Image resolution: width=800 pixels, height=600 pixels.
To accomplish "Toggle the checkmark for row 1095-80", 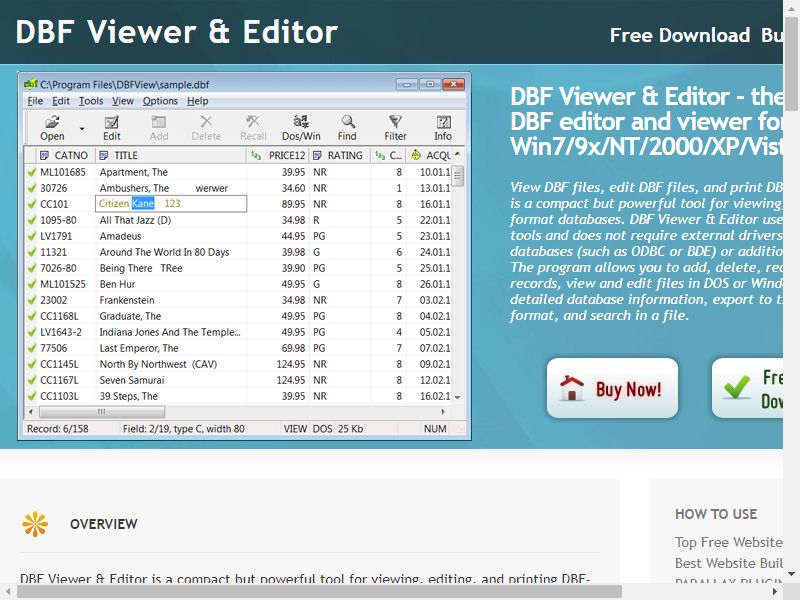I will [32, 220].
